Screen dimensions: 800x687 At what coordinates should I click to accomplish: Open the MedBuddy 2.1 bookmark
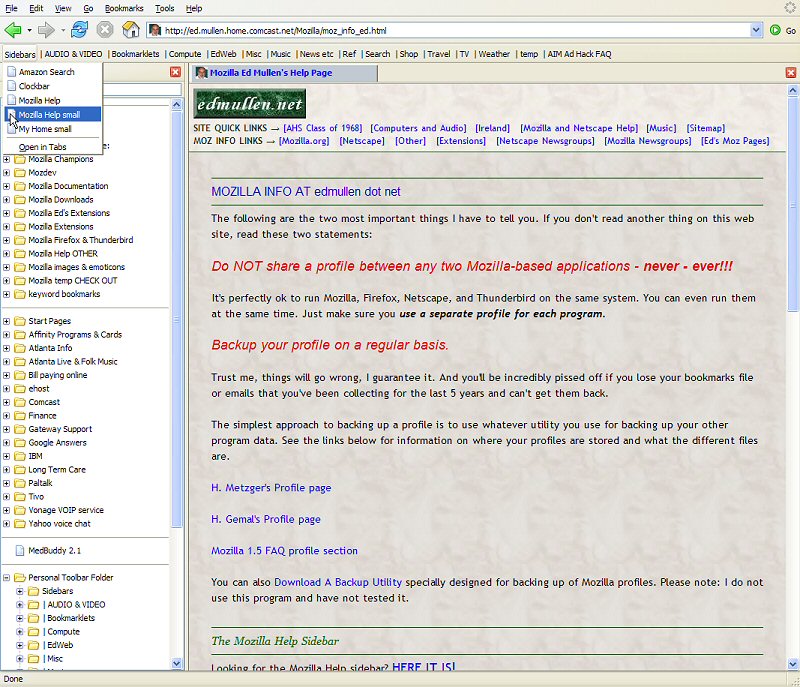coord(55,550)
